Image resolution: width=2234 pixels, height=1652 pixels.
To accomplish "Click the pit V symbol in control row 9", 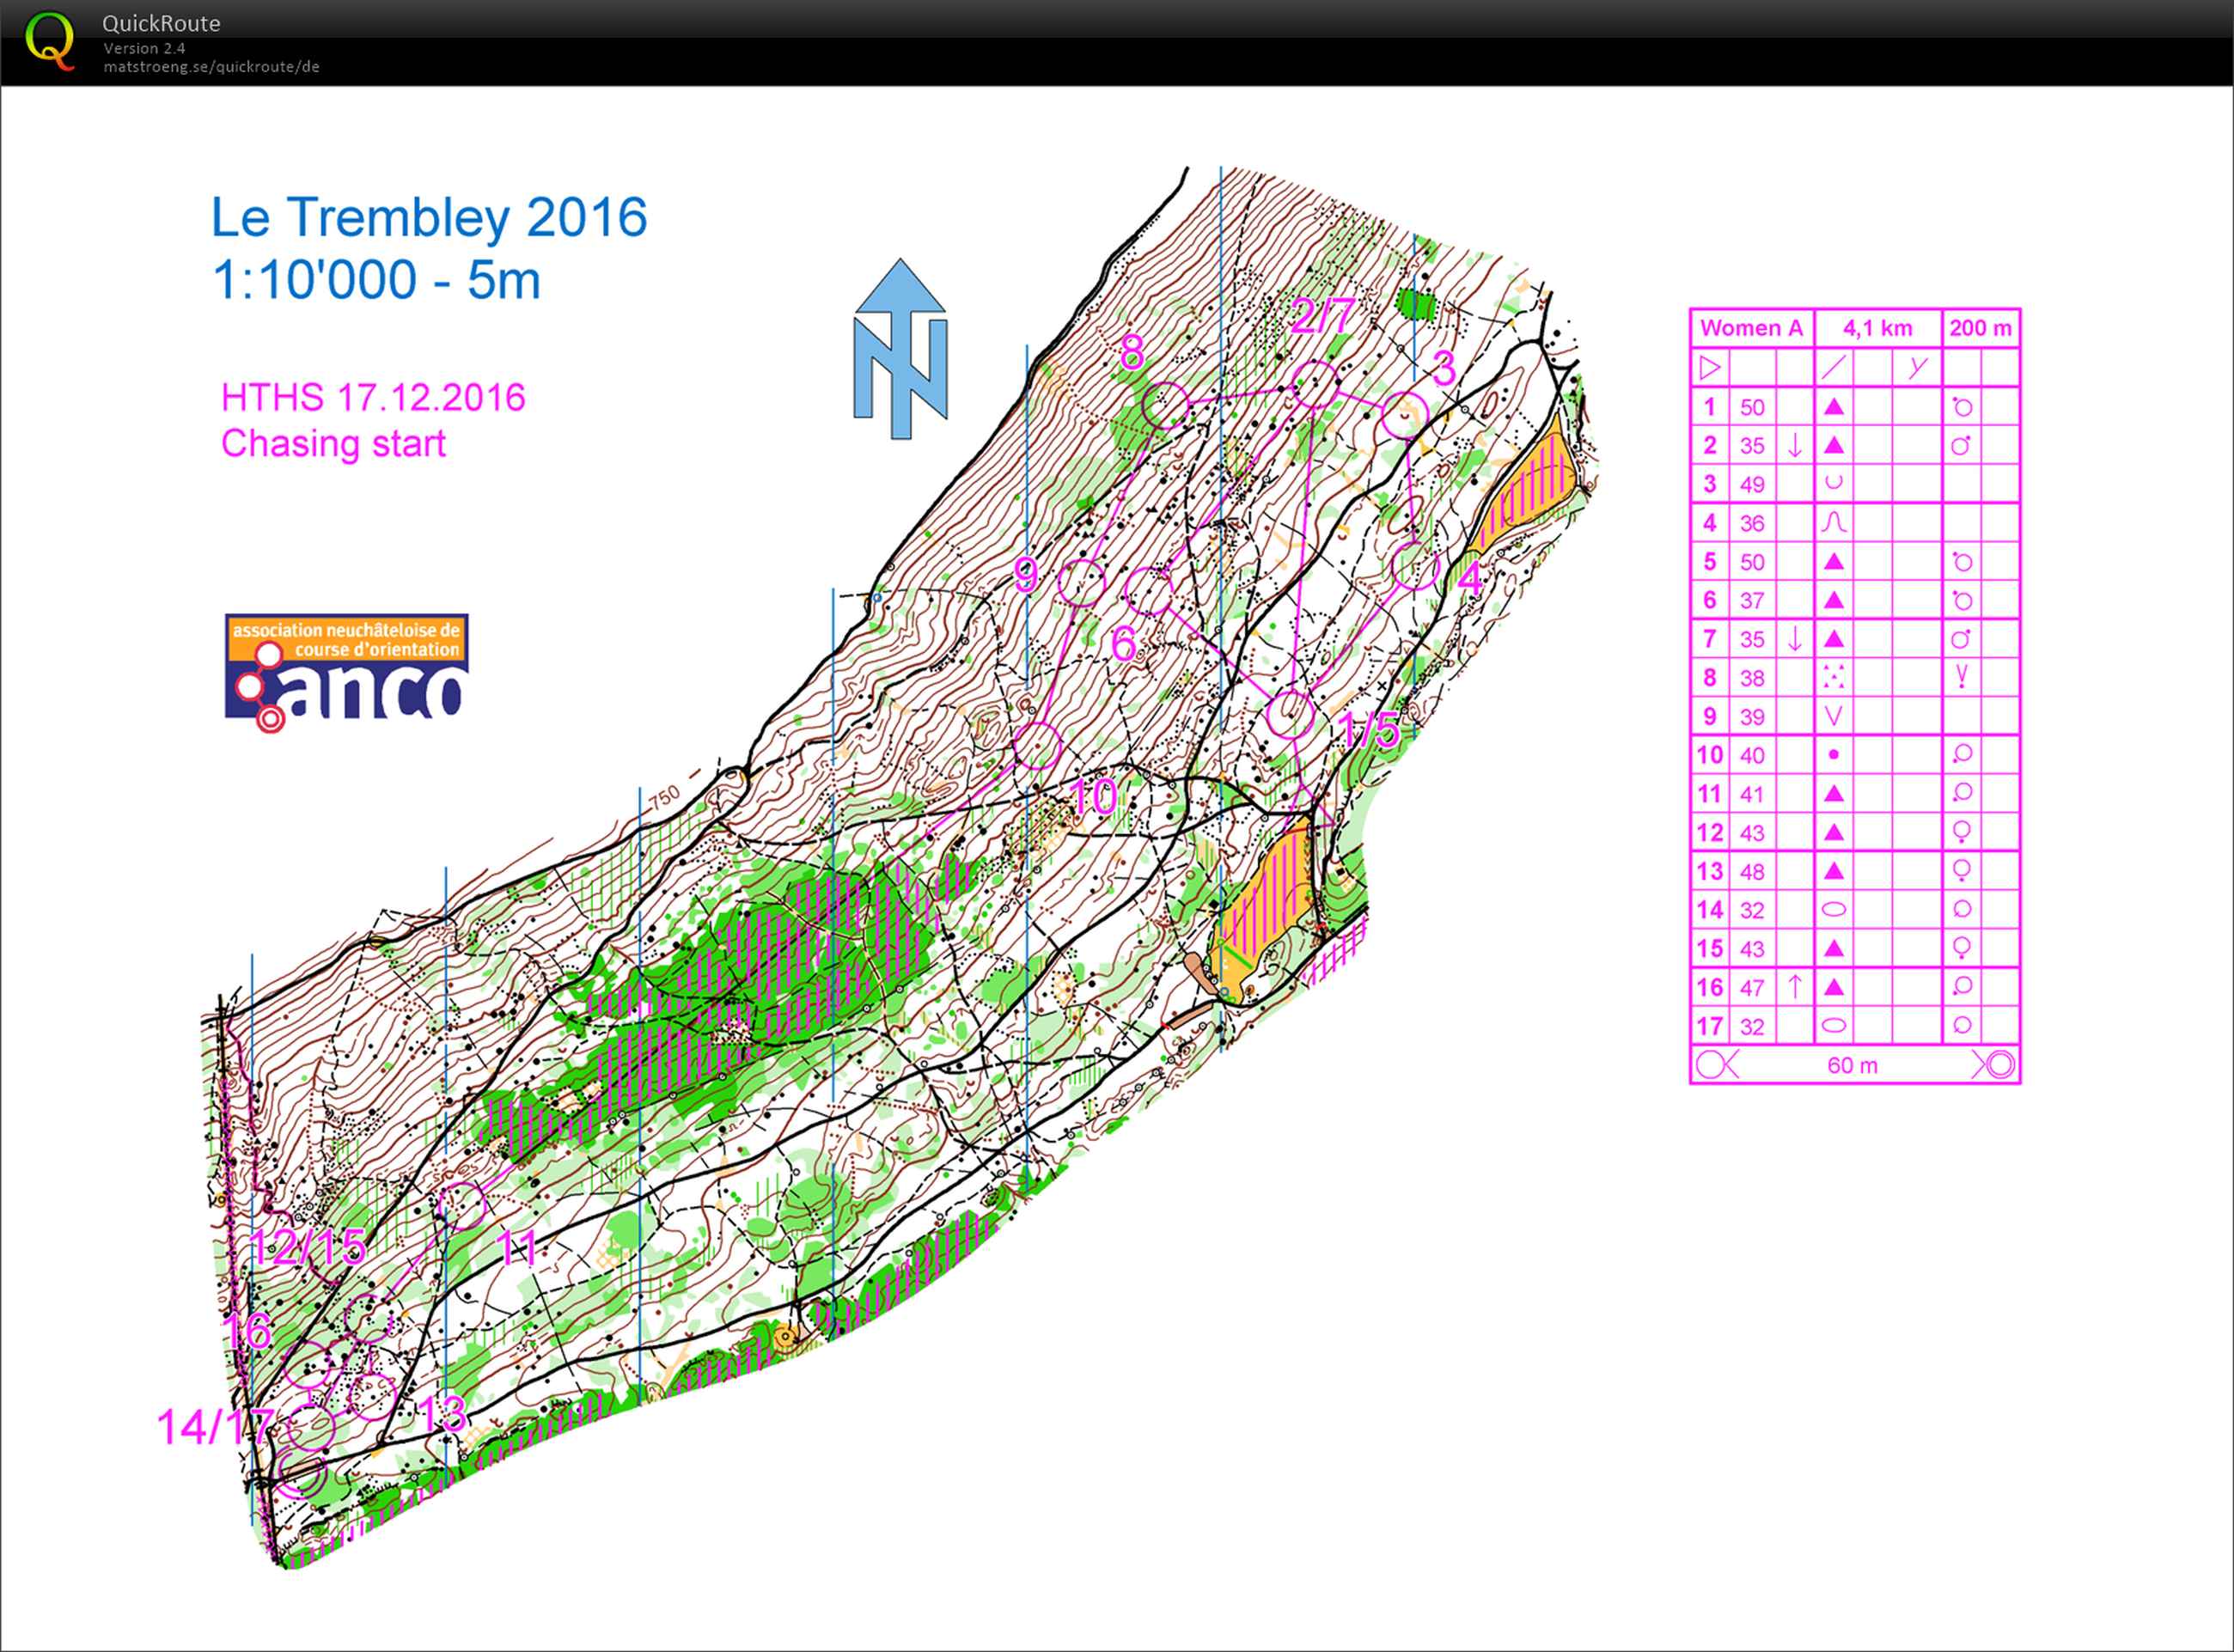I will point(1833,716).
